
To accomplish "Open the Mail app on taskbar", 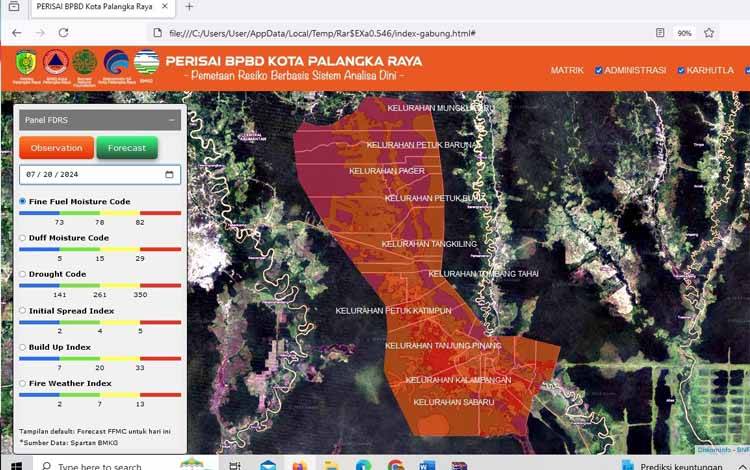I will [268, 466].
